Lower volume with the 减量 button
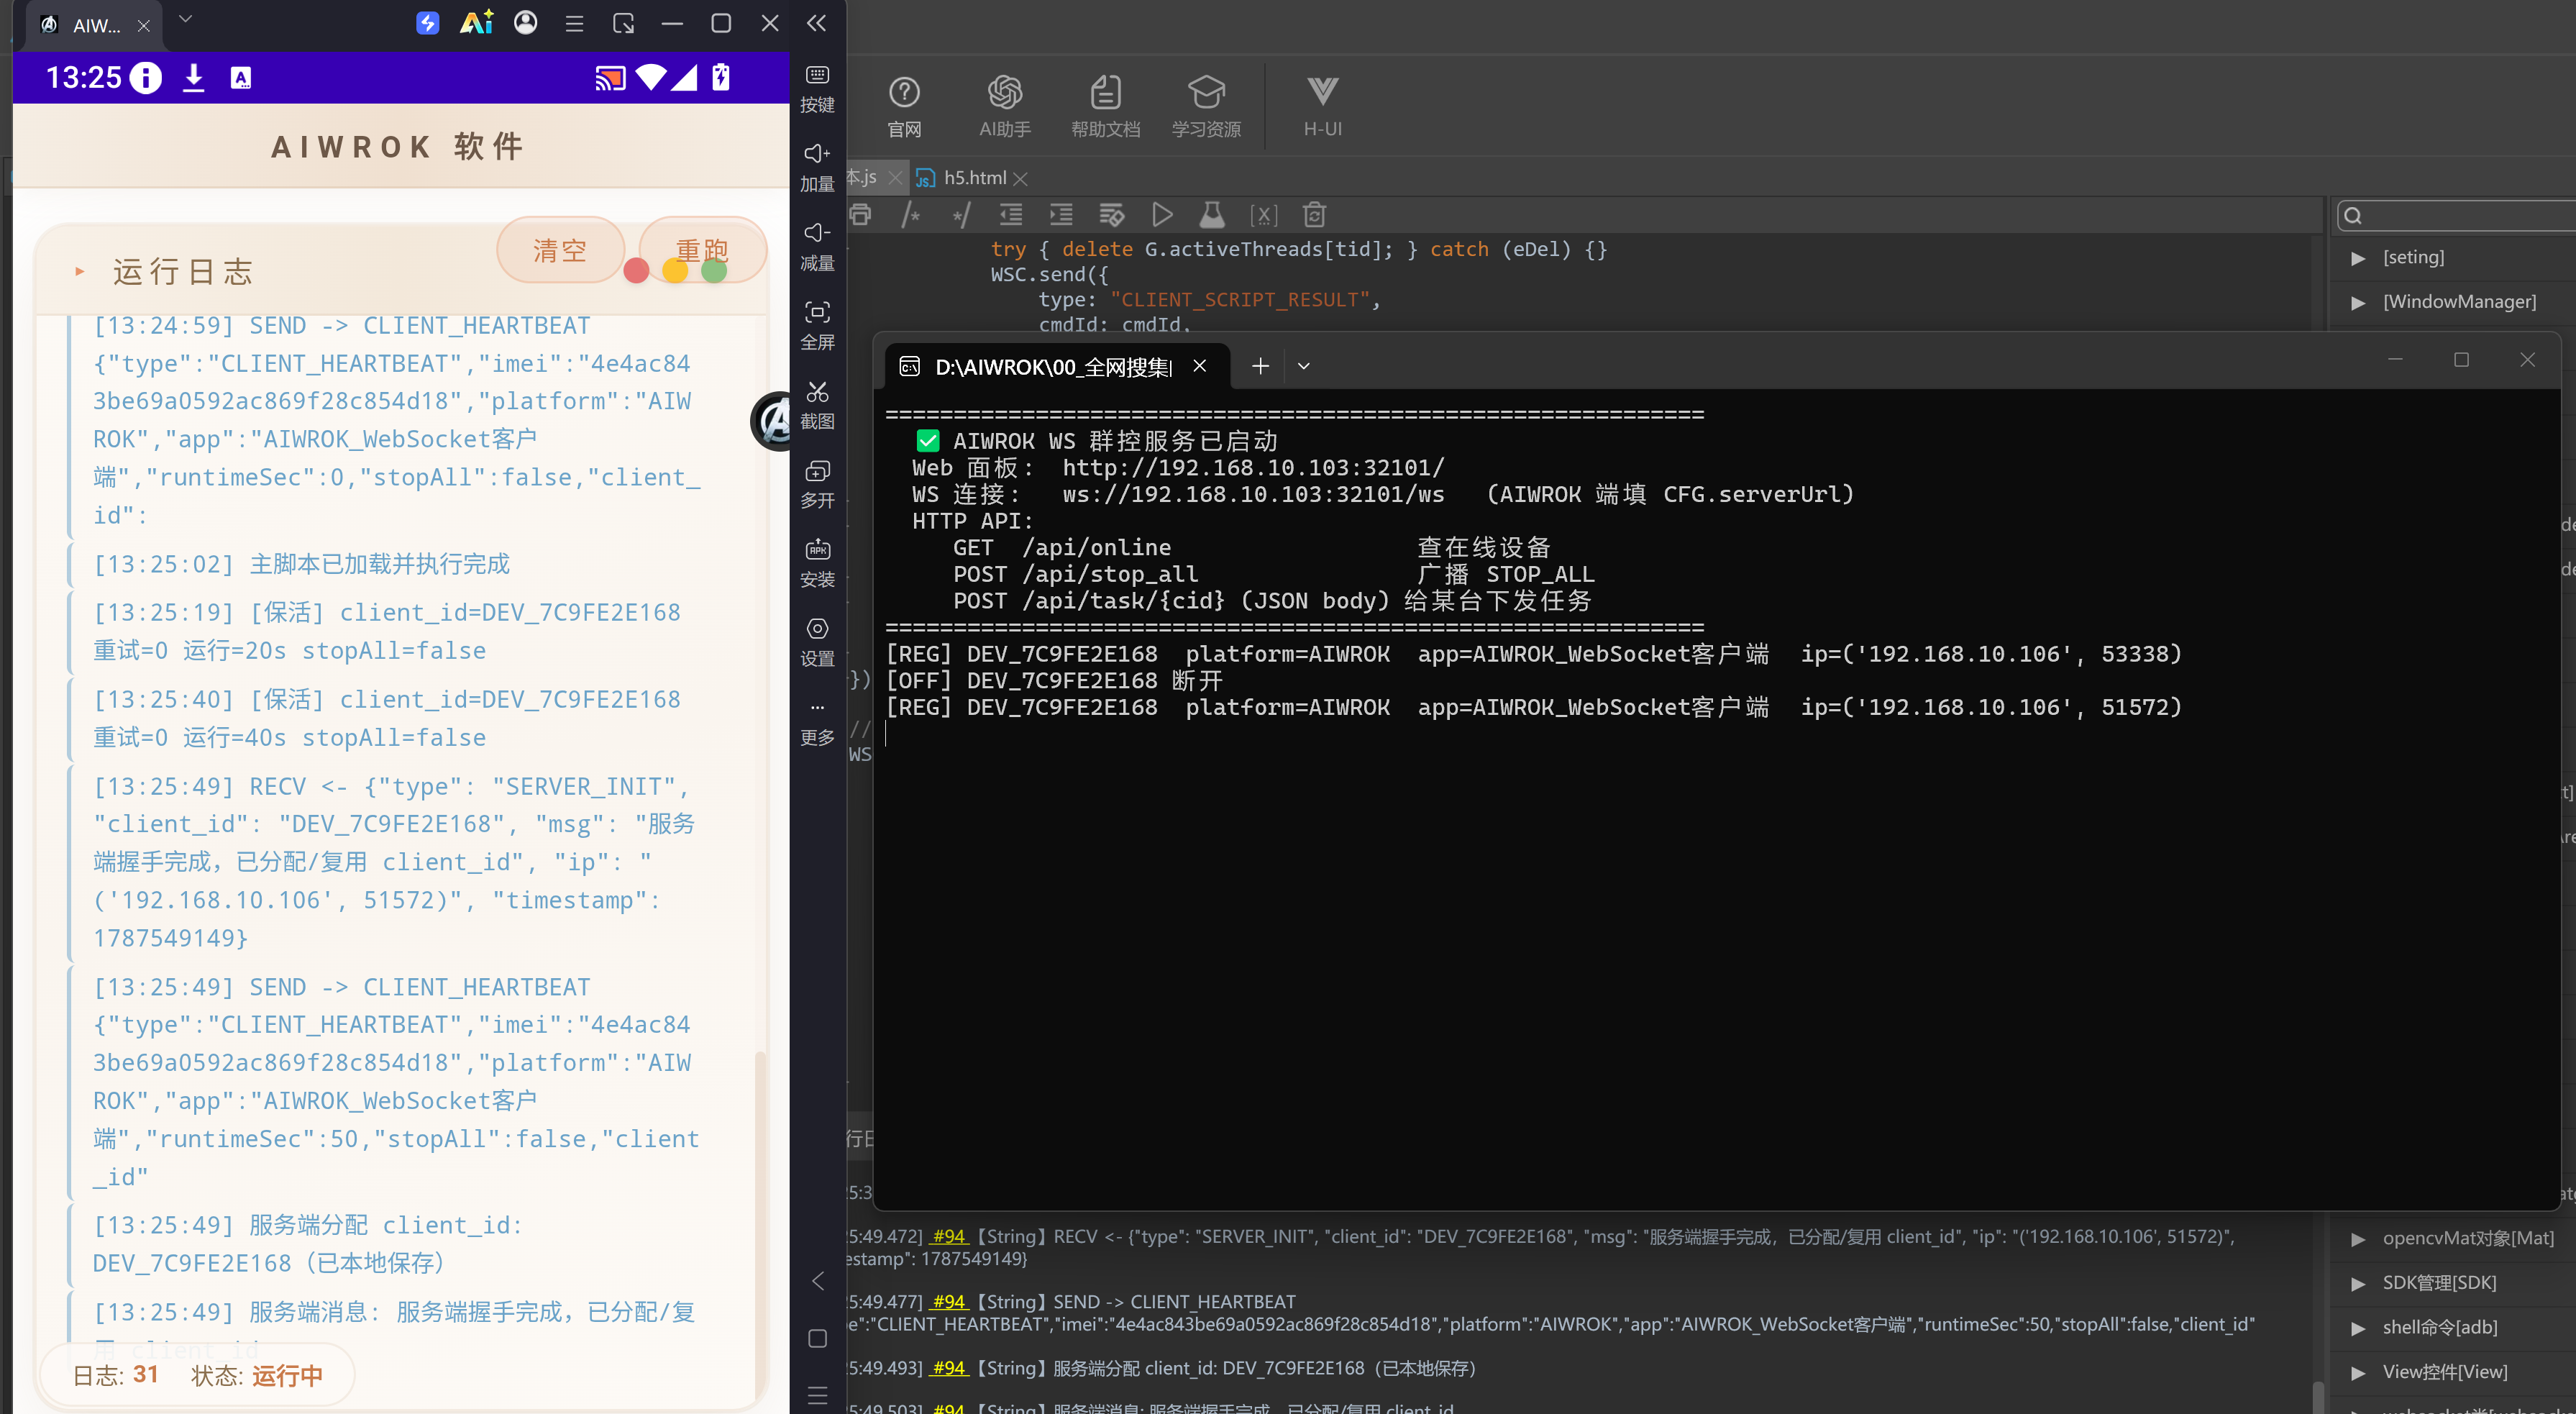This screenshot has height=1414, width=2576. (817, 247)
